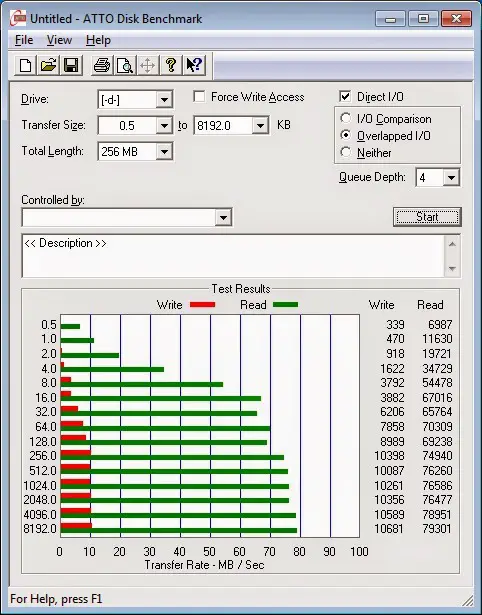Viewport: 482px width, 615px height.
Task: Expand the Controlled by dropdown
Action: [x=223, y=217]
